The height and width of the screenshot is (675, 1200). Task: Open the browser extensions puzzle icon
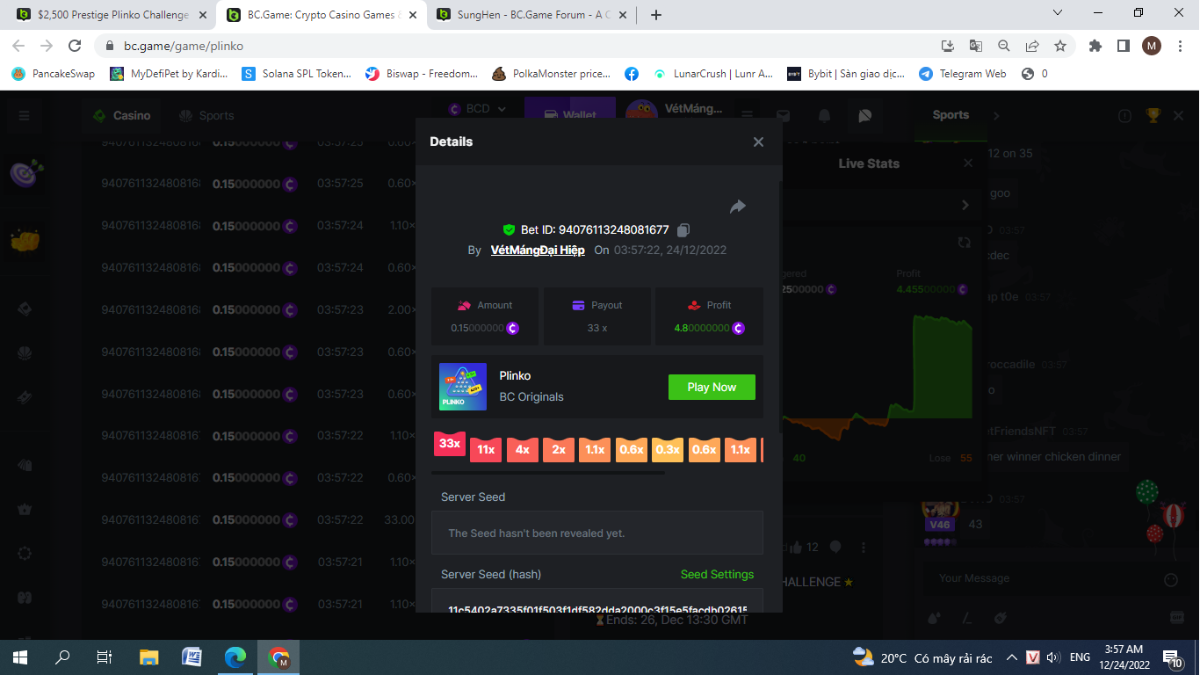pyautogui.click(x=1095, y=46)
